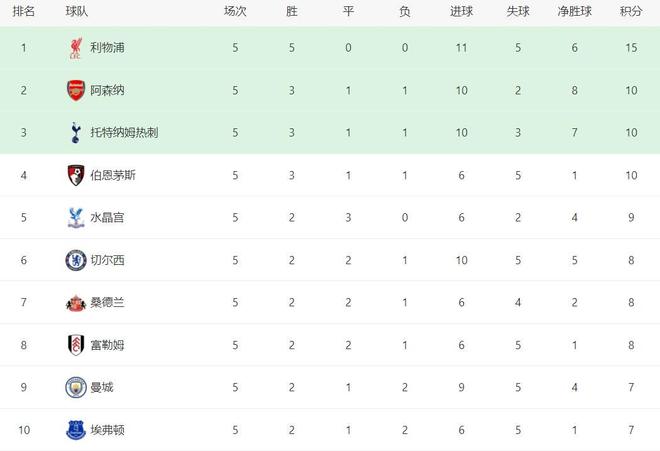The height and width of the screenshot is (451, 660).
Task: Sort by the 净胜球 column header
Action: pyautogui.click(x=574, y=12)
